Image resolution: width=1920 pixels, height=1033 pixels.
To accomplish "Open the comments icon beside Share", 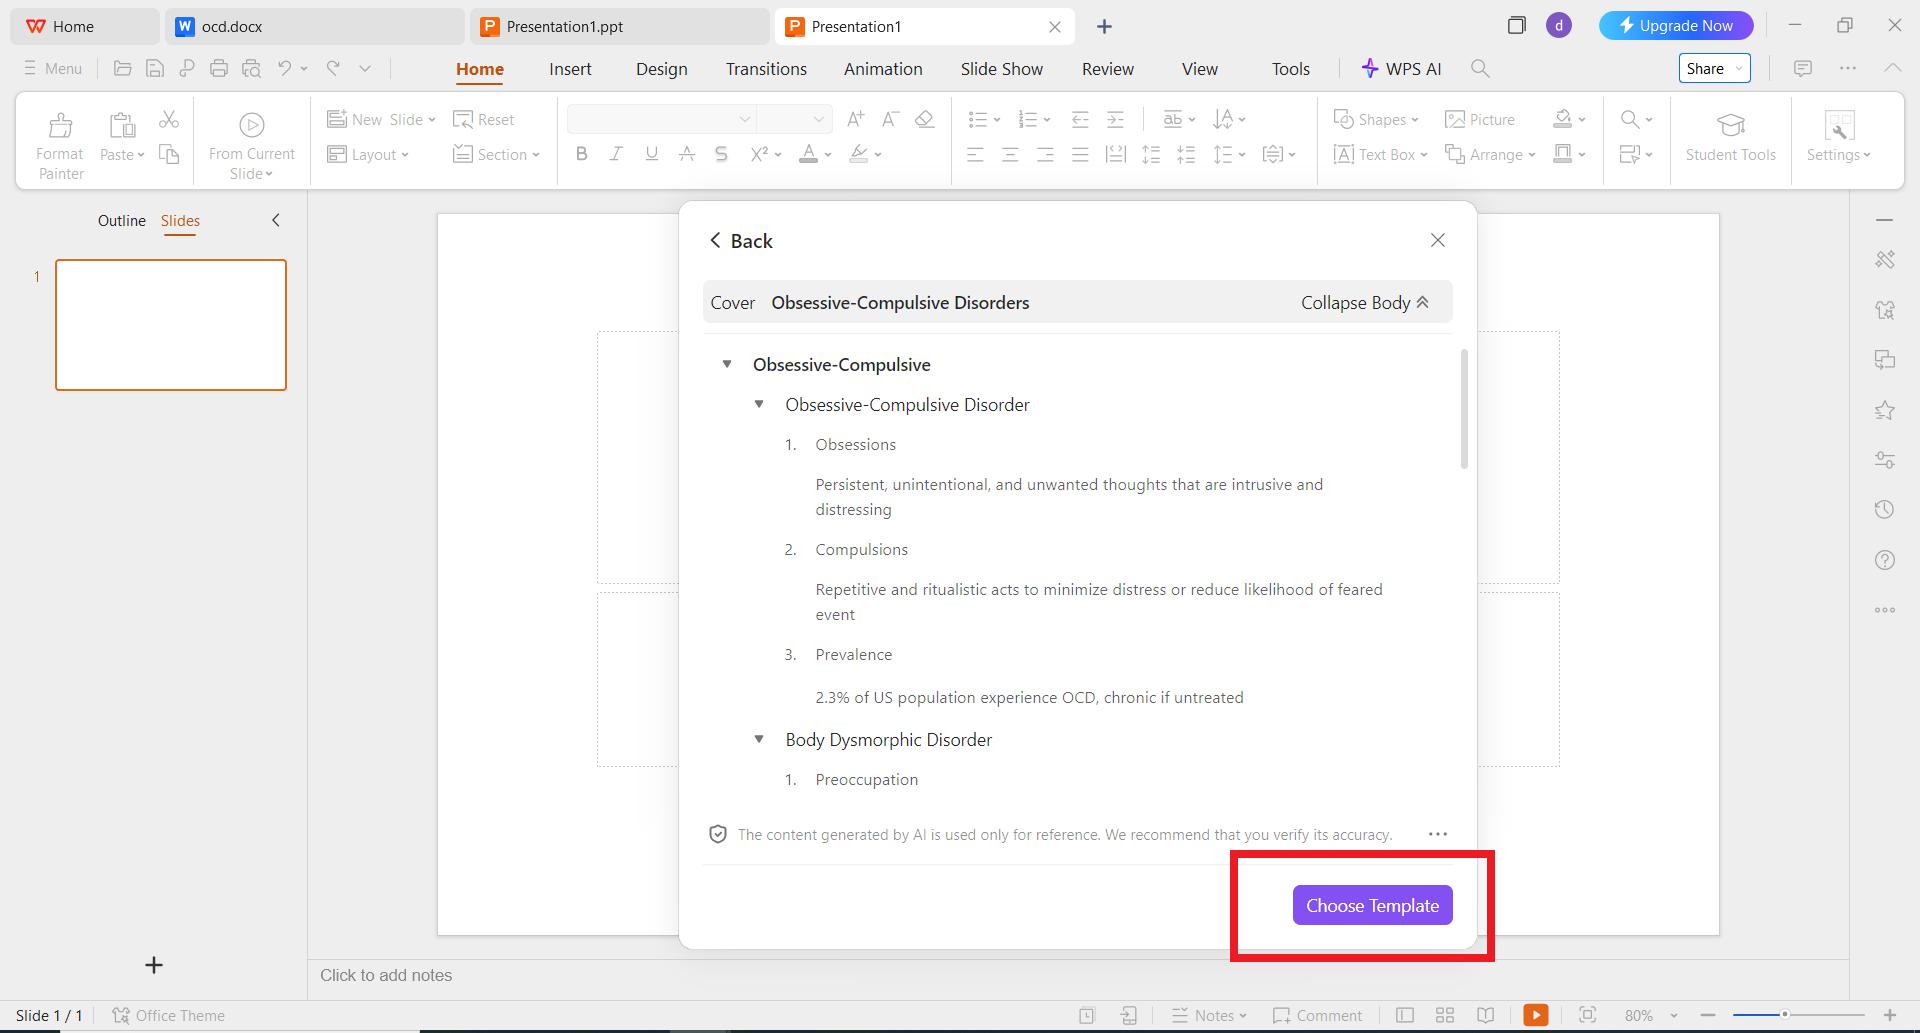I will coord(1802,68).
